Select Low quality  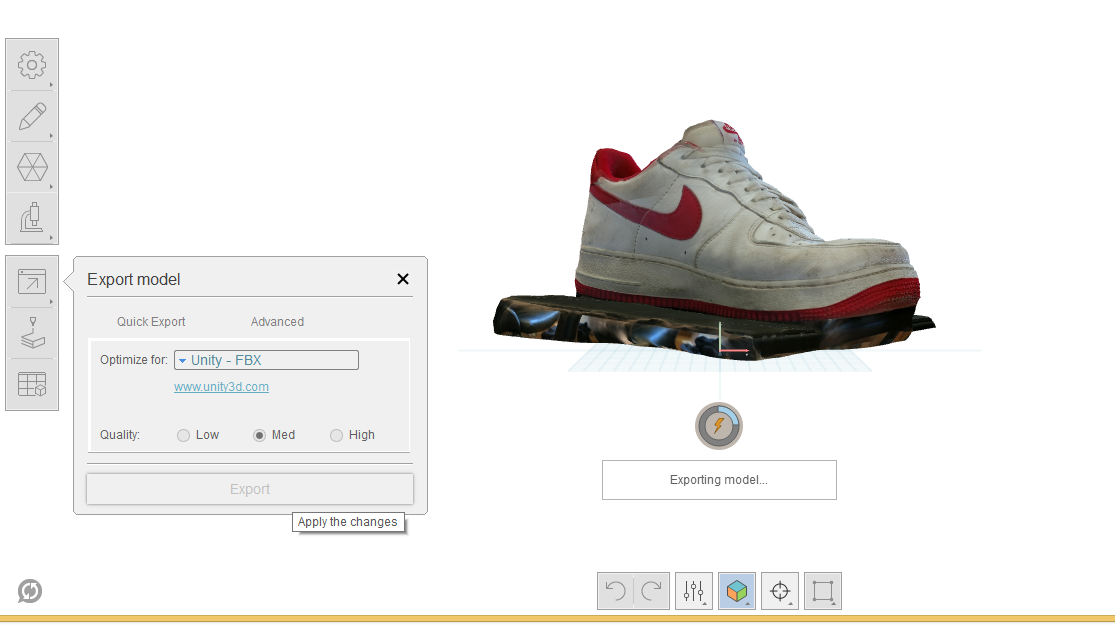[x=183, y=435]
